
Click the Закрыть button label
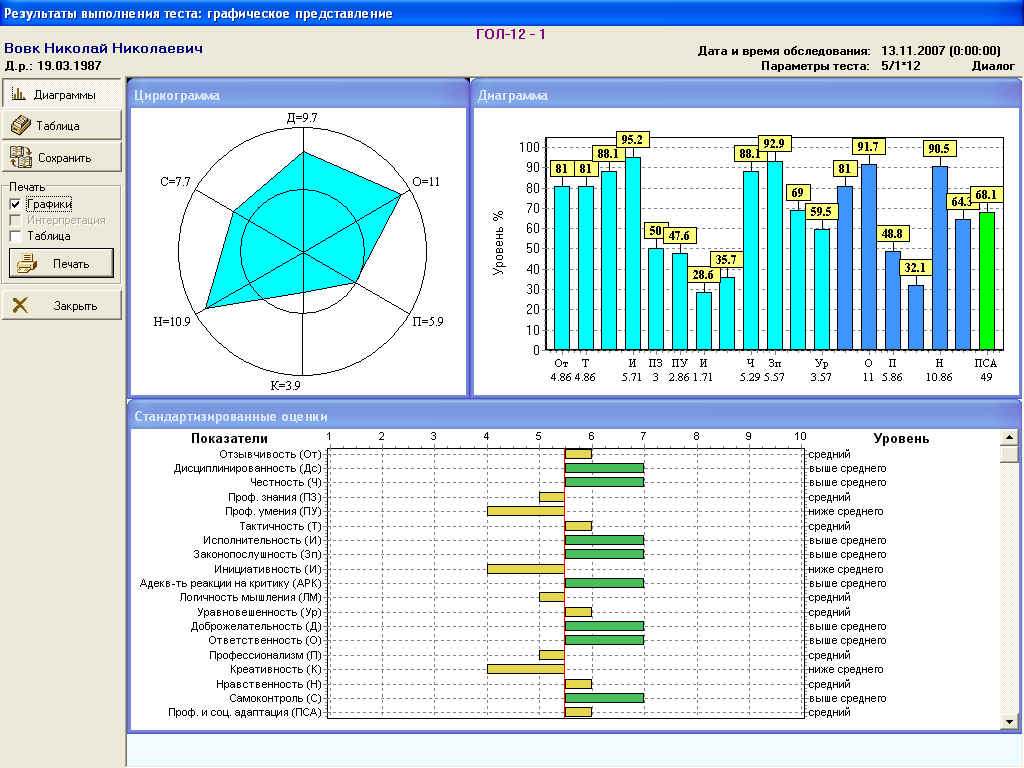tap(75, 306)
